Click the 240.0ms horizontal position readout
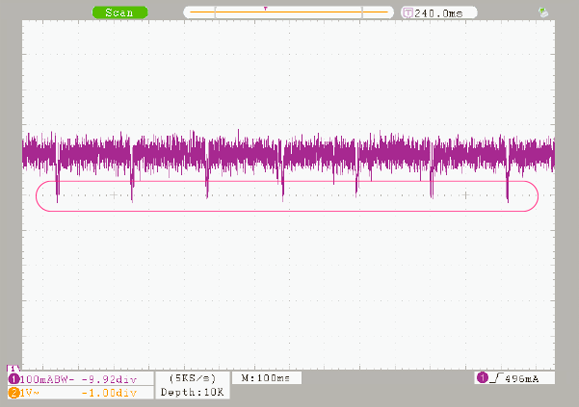This screenshot has width=579, height=407. click(438, 13)
